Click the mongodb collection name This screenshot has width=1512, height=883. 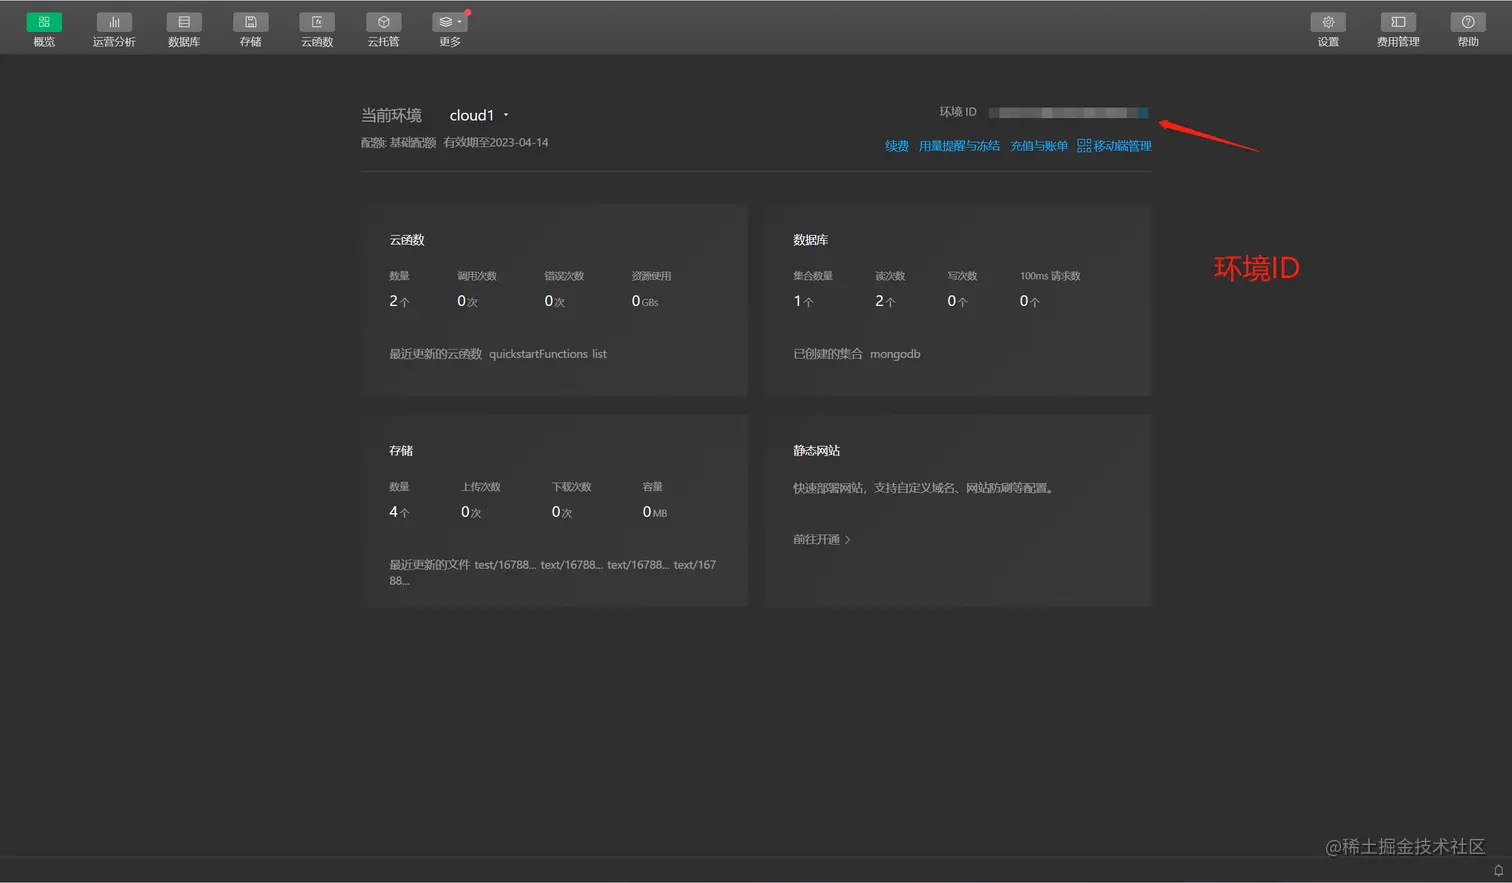click(x=895, y=354)
